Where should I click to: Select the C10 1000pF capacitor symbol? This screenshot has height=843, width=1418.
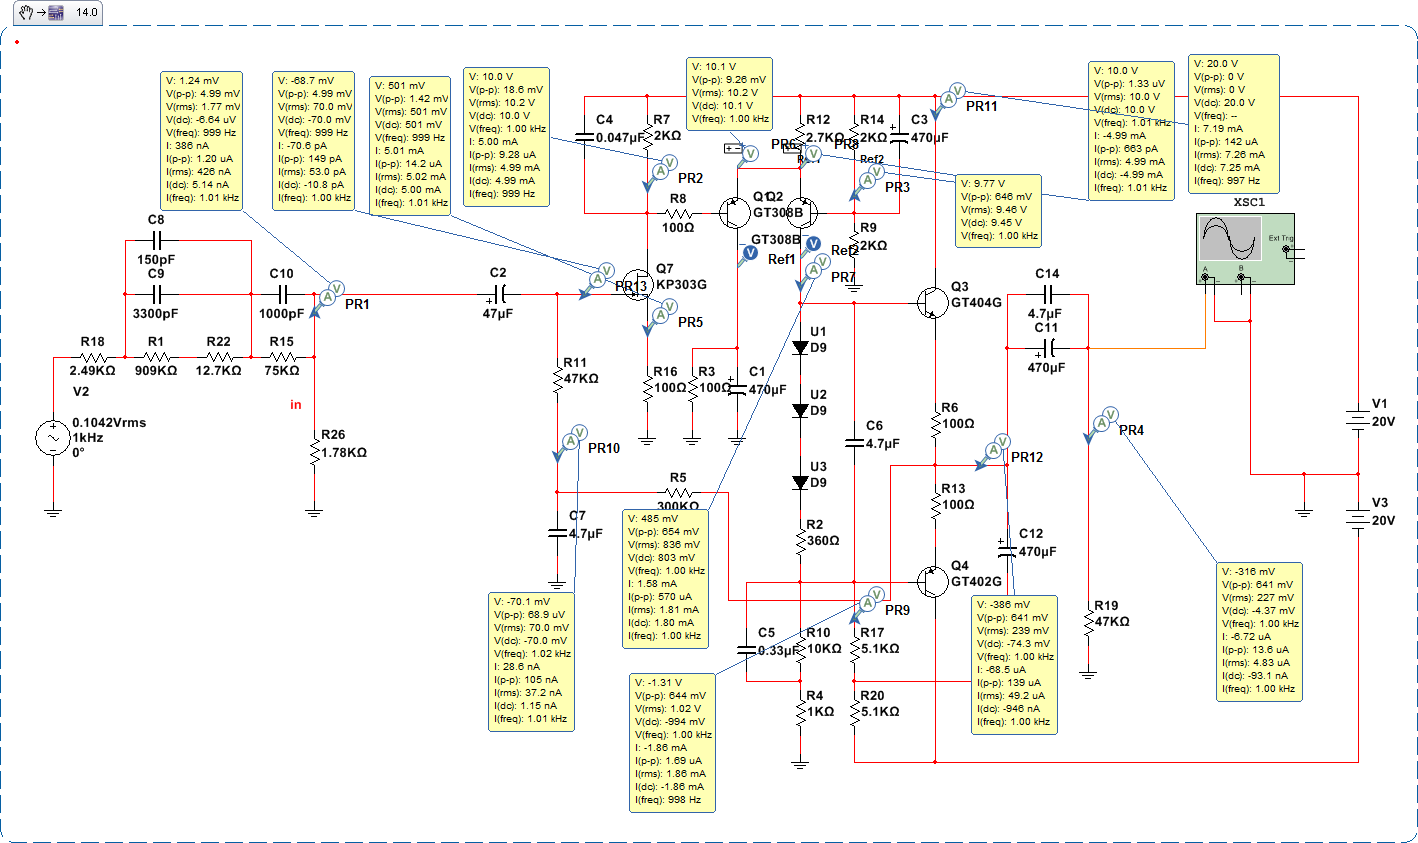(282, 294)
